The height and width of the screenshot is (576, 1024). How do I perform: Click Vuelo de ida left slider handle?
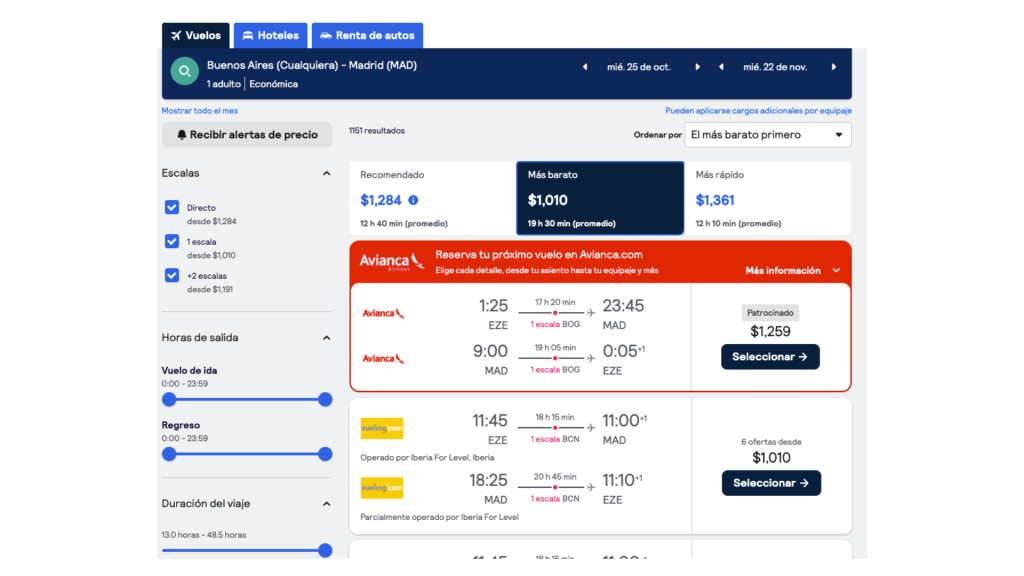[x=169, y=399]
